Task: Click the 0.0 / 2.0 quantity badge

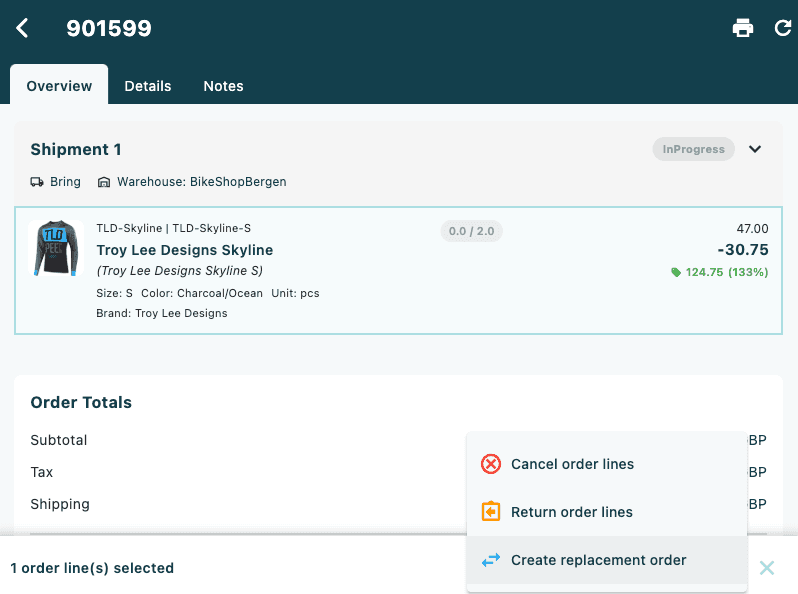Action: click(471, 231)
